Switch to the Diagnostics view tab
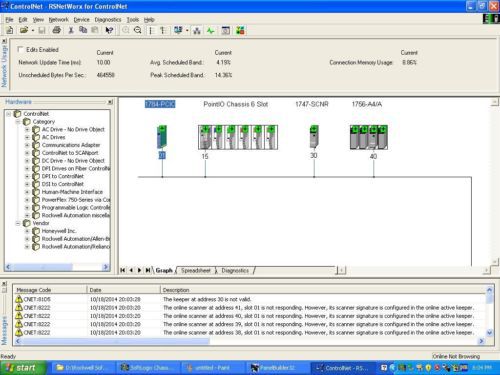The width and height of the screenshot is (500, 375). tap(235, 270)
